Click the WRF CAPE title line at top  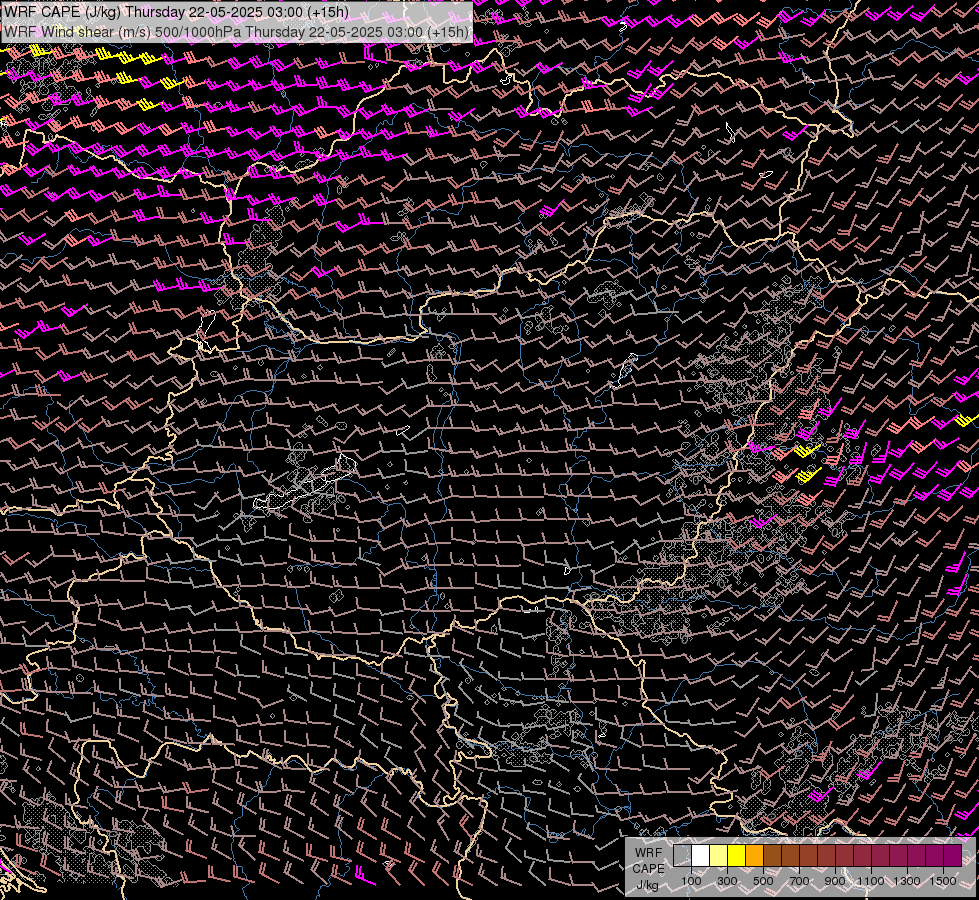point(177,12)
